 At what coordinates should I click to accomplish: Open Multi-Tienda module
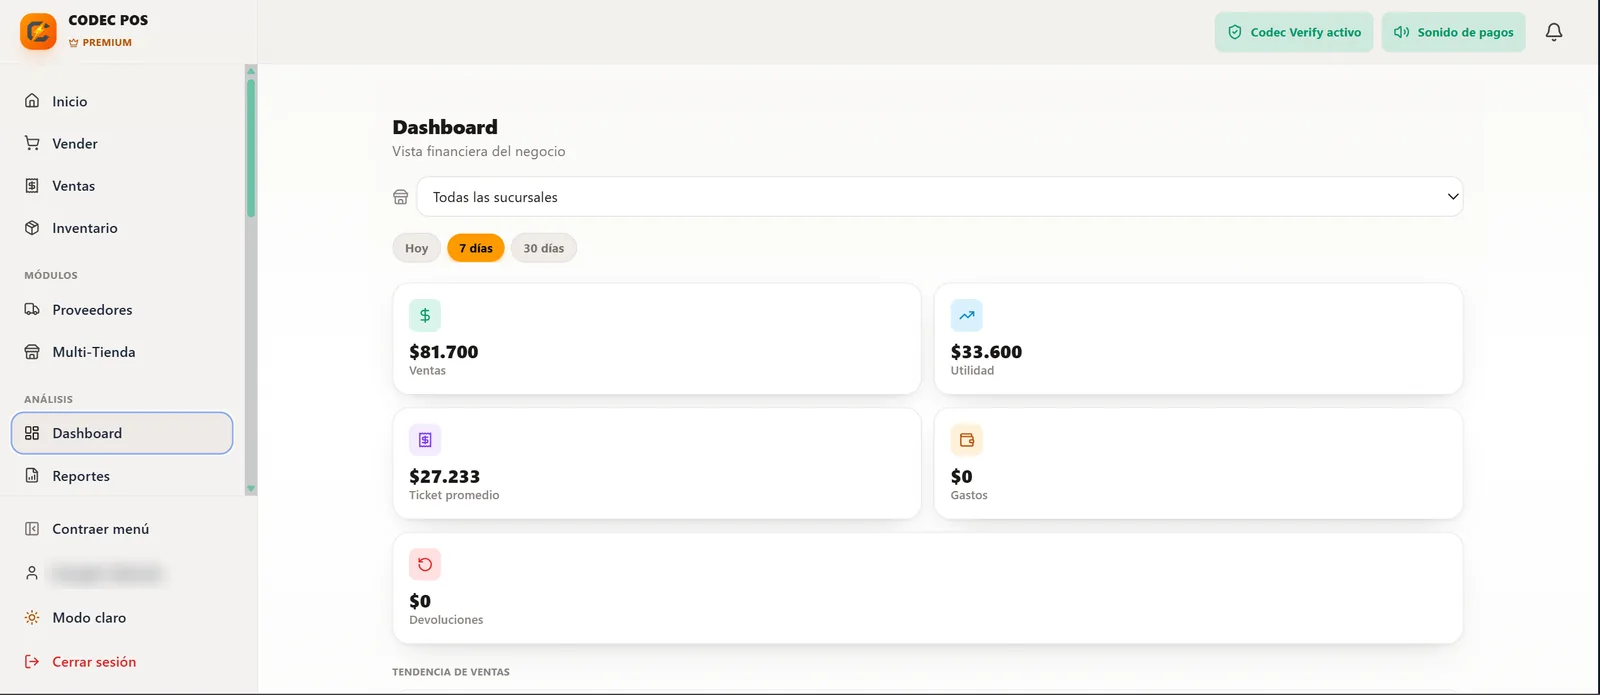point(122,352)
